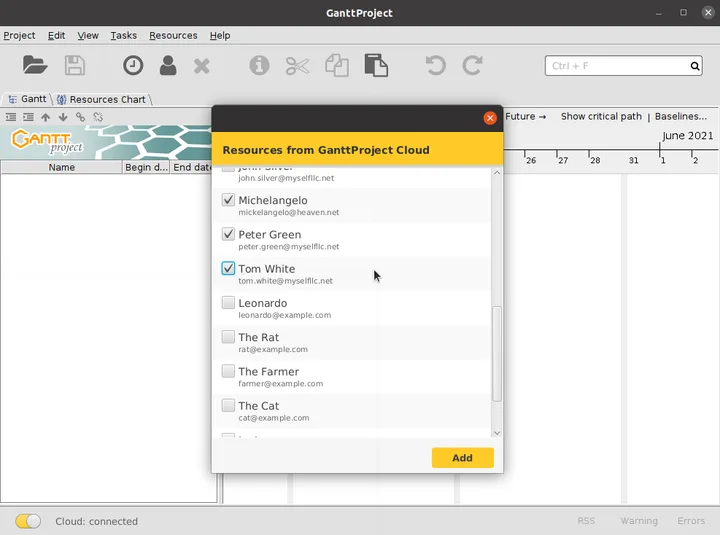Click the Delete X toolbar icon
Image resolution: width=720 pixels, height=535 pixels.
coord(202,66)
